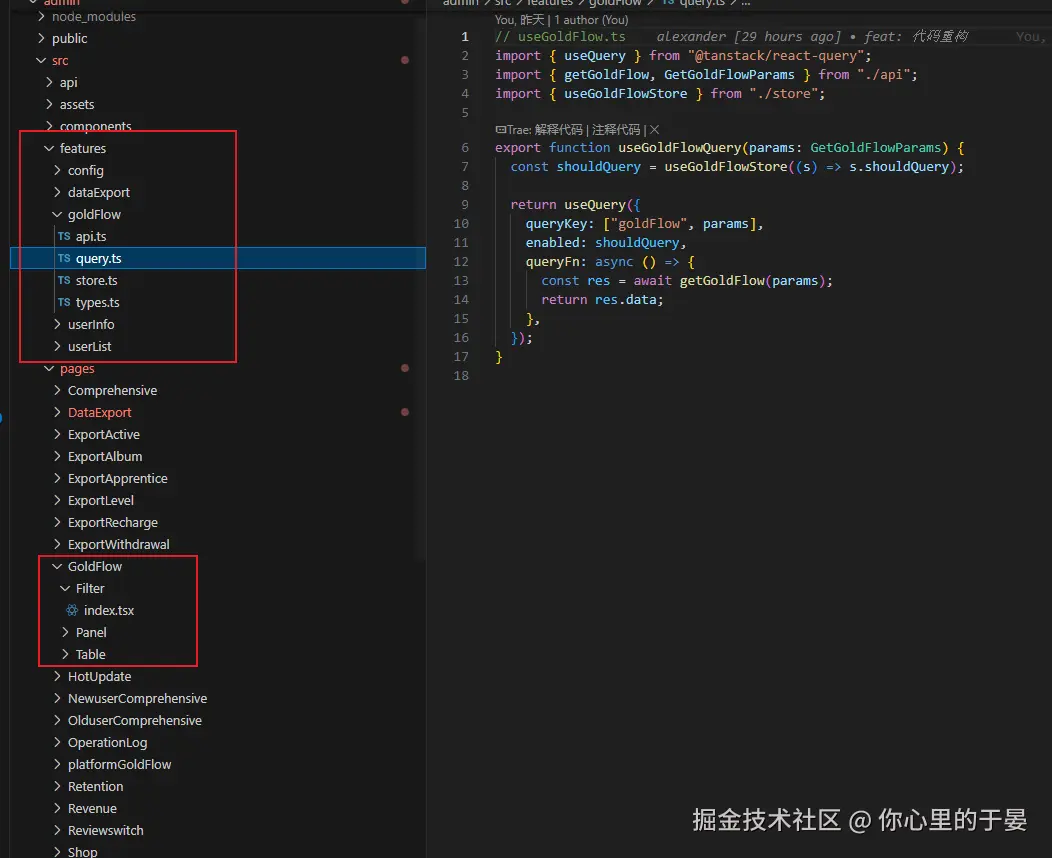Expand the Panel folder chevron
This screenshot has height=858, width=1052.
[x=66, y=633]
